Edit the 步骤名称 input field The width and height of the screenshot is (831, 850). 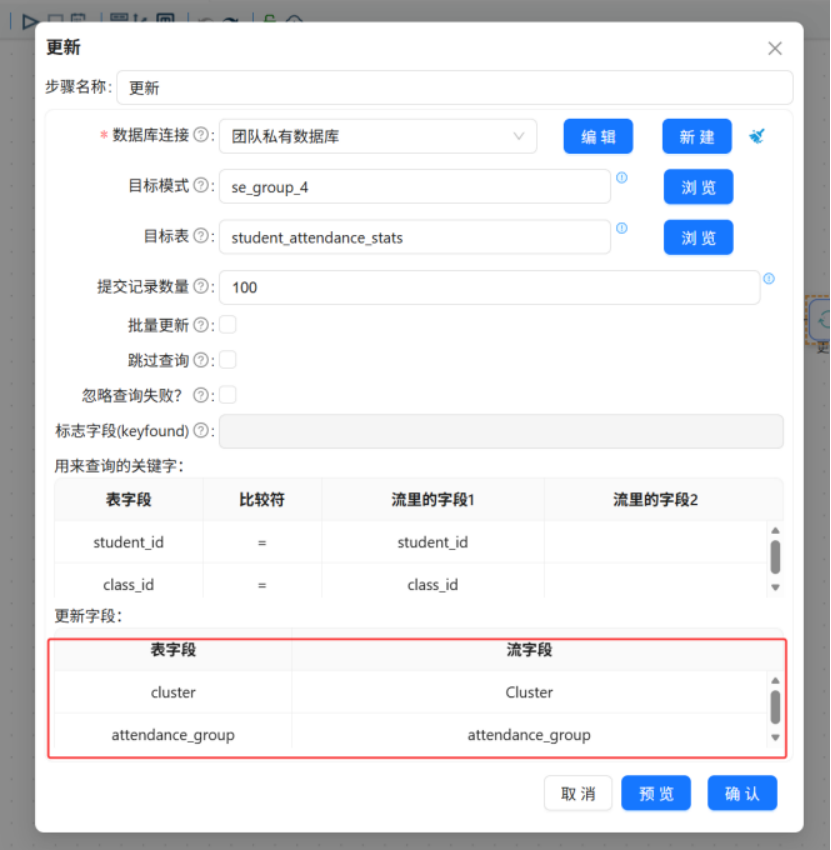454,87
